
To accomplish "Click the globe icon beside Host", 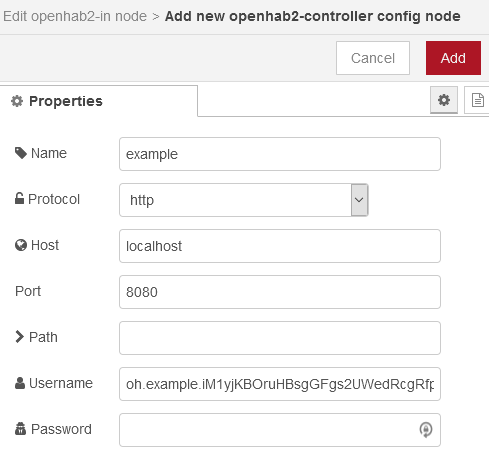I will pyautogui.click(x=21, y=245).
